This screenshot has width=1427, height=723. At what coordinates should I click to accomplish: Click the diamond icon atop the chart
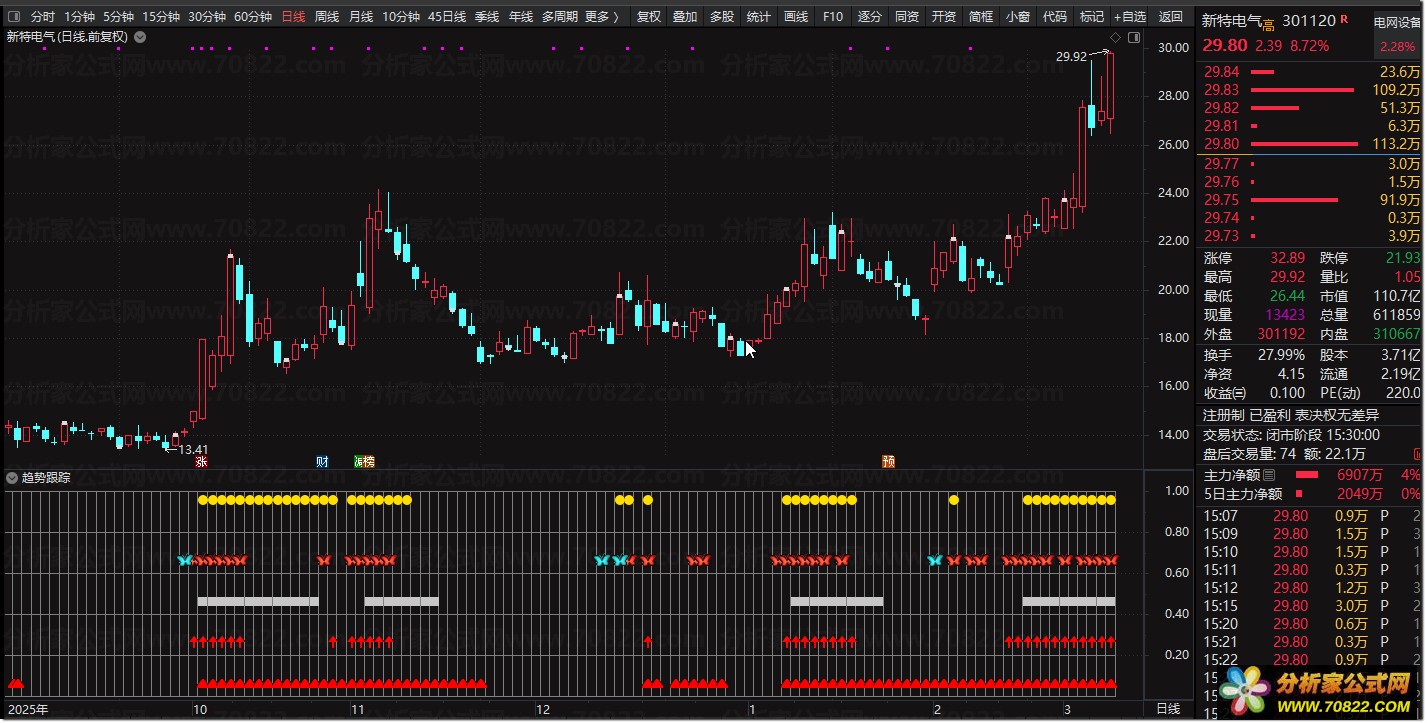pos(1115,37)
